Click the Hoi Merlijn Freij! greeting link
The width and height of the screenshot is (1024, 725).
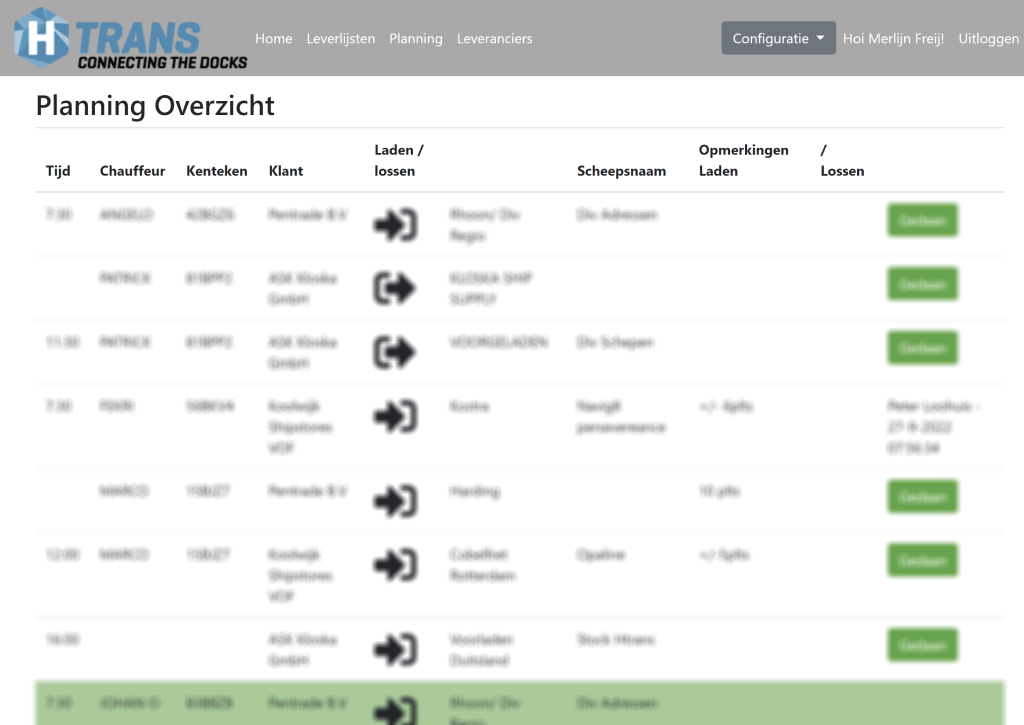click(x=893, y=39)
